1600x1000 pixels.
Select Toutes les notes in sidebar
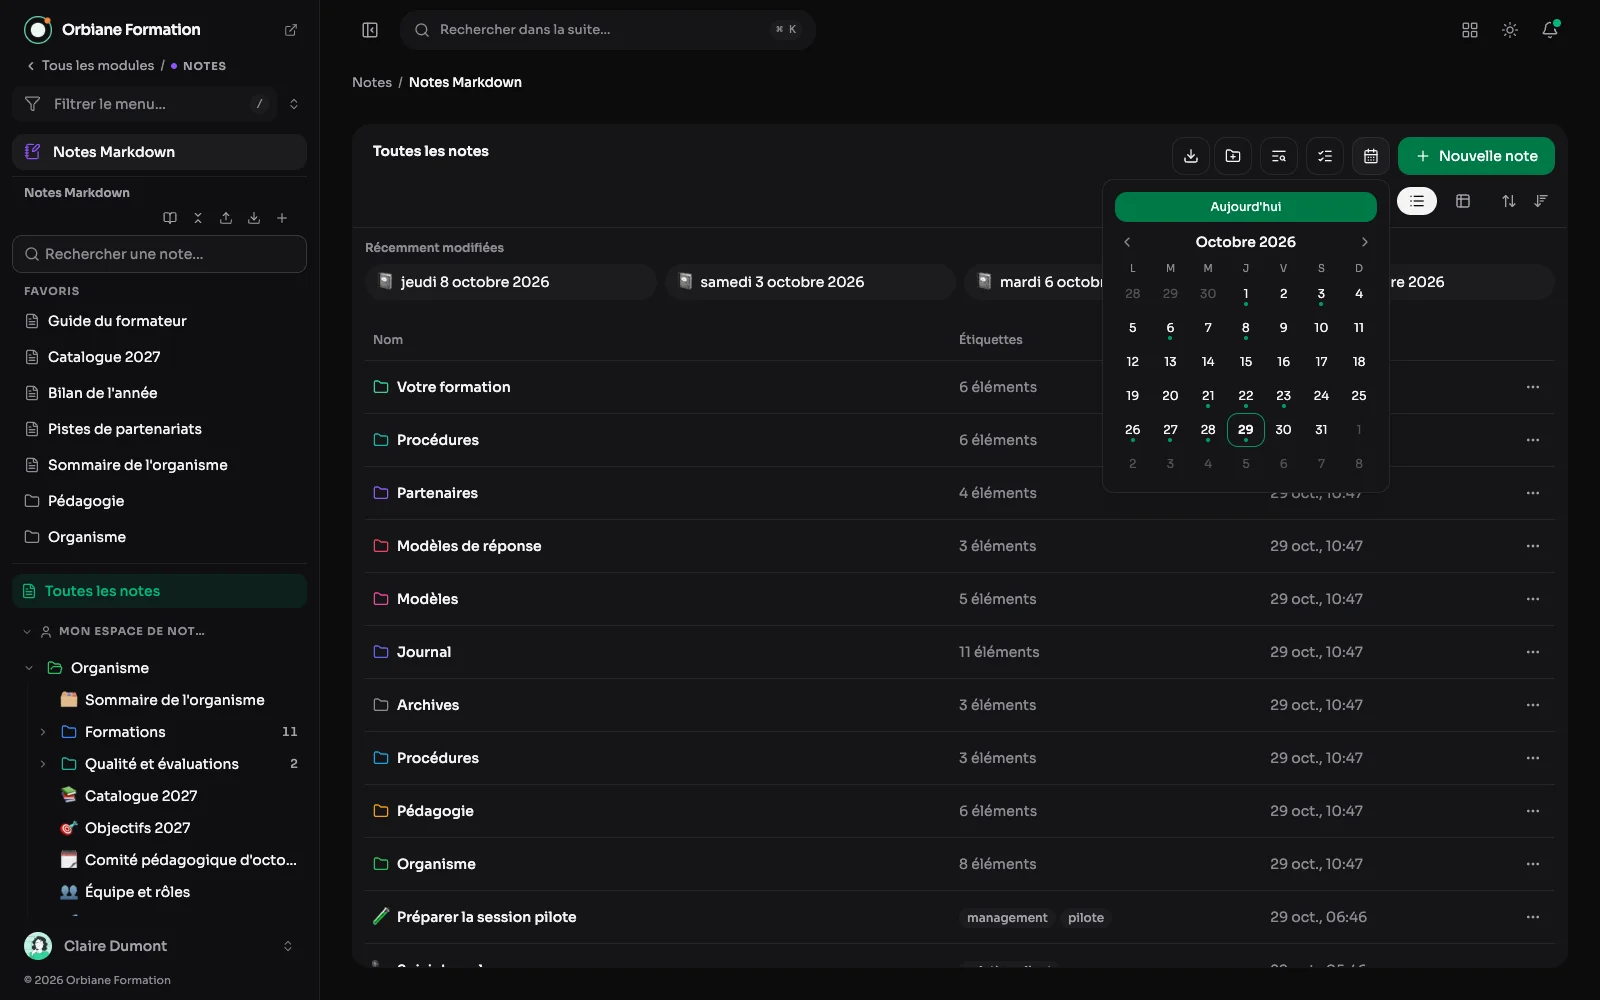160,591
